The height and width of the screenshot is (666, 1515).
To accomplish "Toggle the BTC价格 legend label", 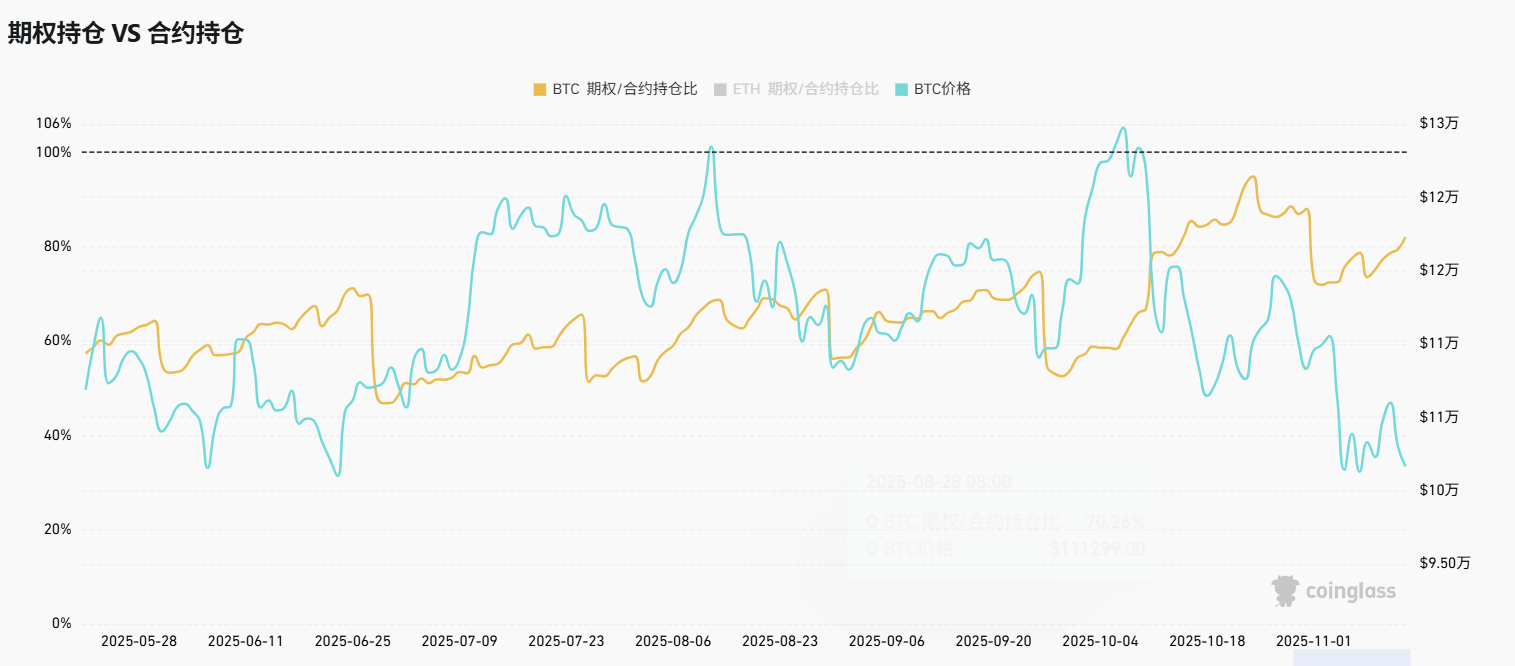I will (942, 89).
